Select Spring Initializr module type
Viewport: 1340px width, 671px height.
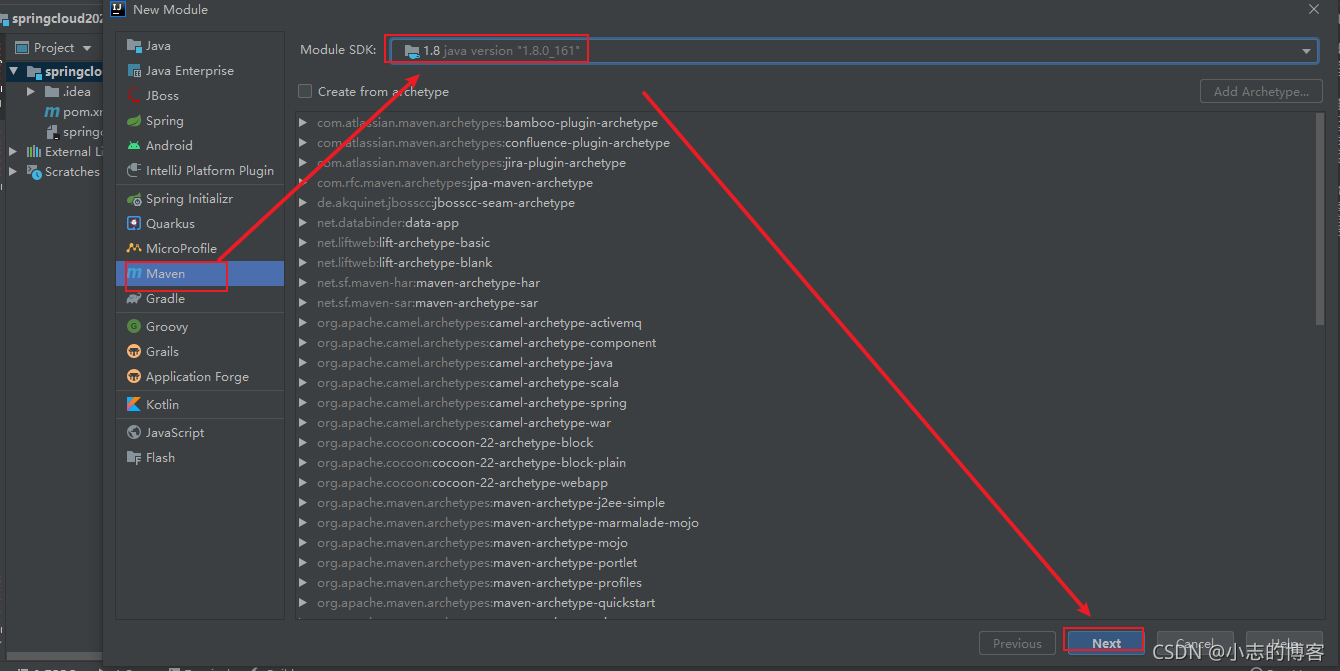tap(200, 199)
